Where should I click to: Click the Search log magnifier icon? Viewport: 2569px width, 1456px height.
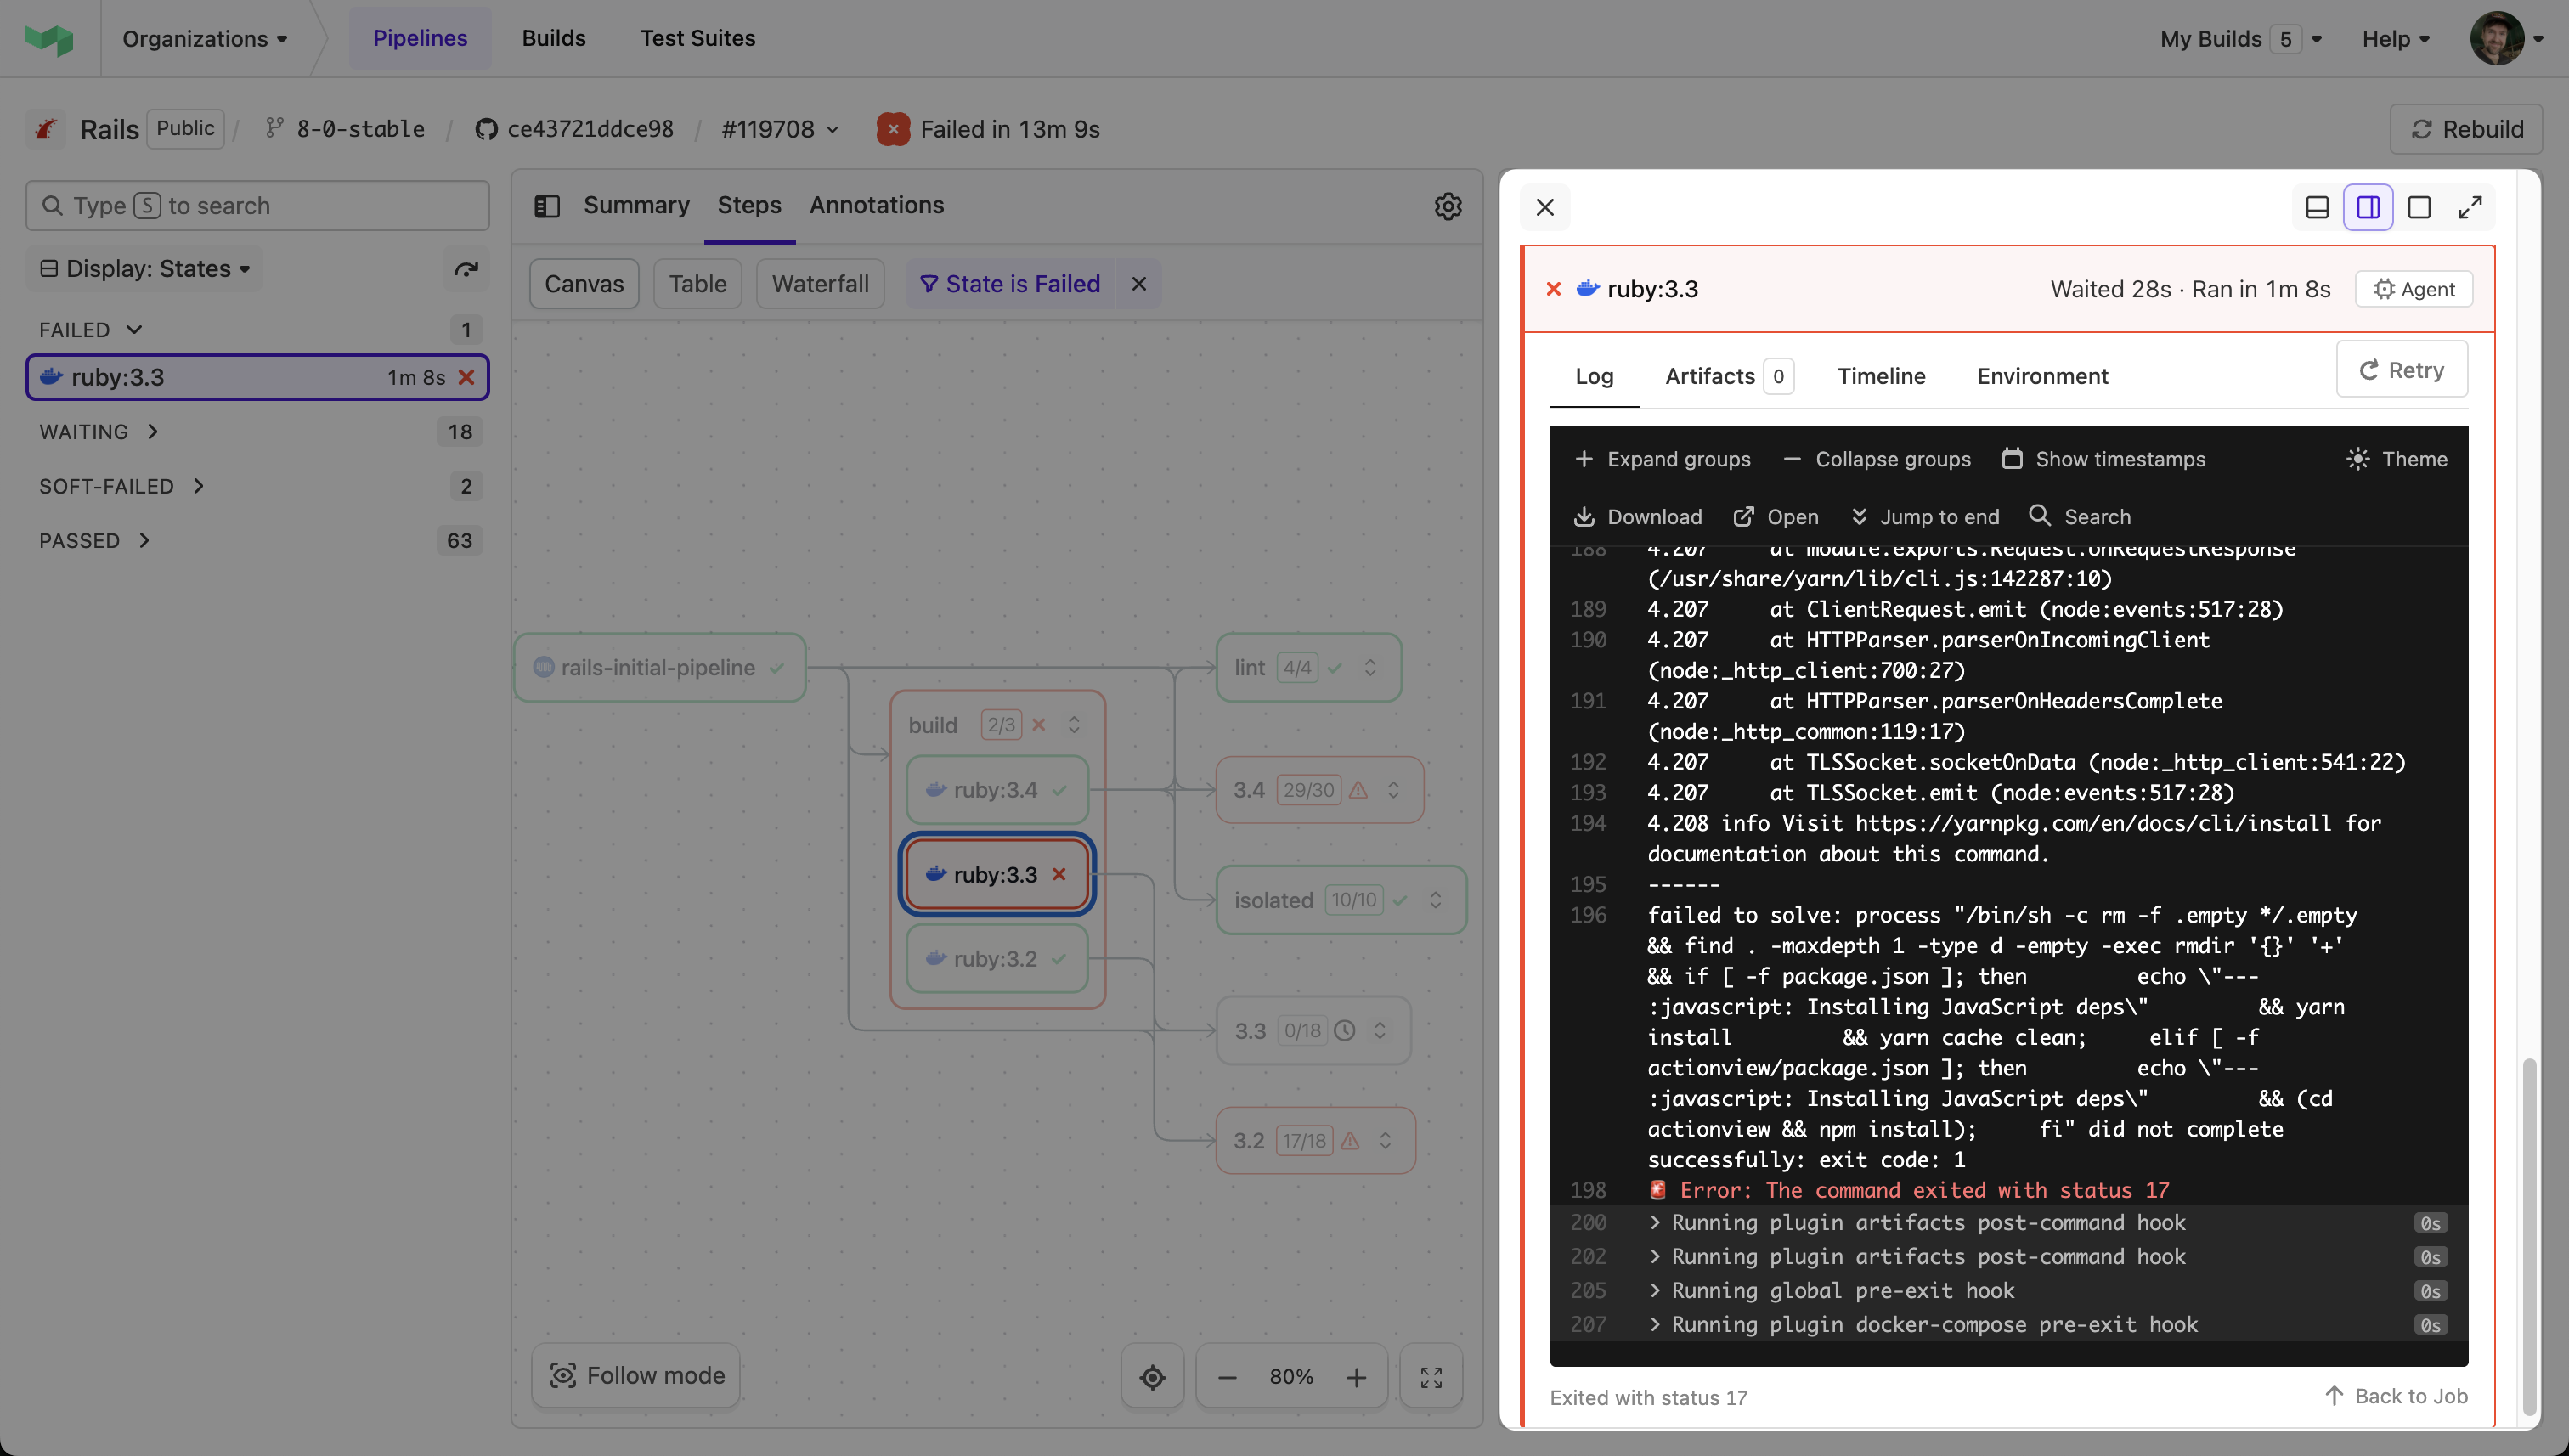[x=2039, y=516]
